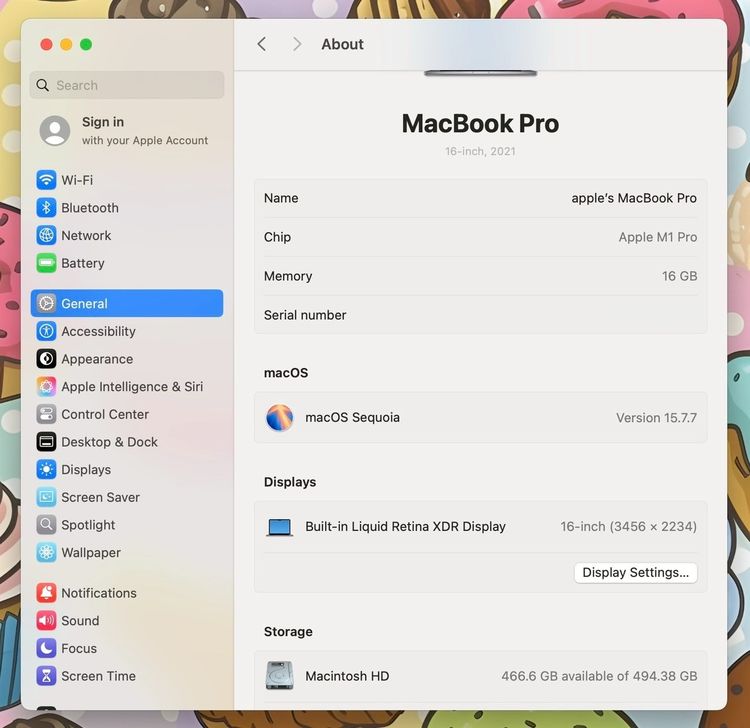Click Built-in Liquid Retina XDR Display label

pos(406,527)
